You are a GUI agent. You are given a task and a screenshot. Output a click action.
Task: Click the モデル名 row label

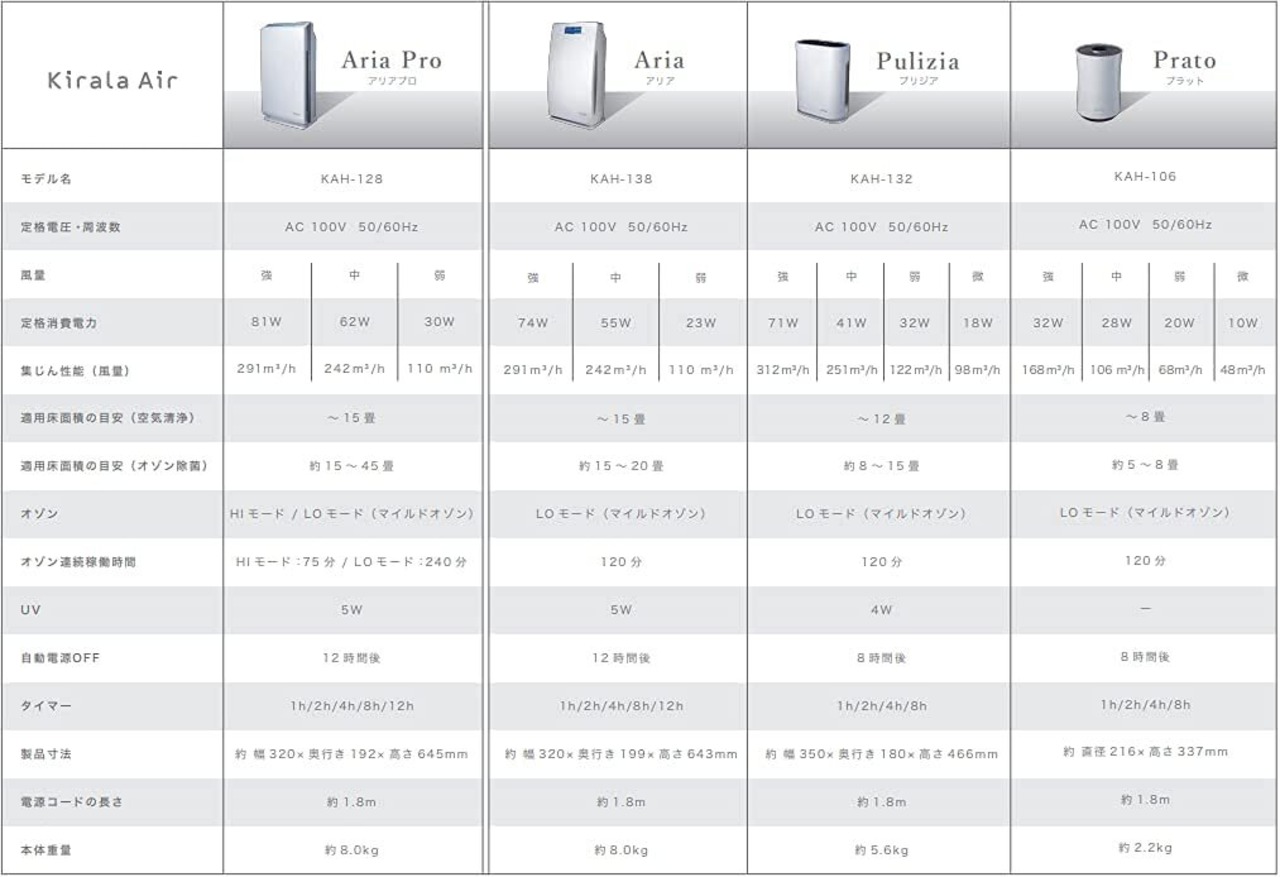tap(46, 179)
